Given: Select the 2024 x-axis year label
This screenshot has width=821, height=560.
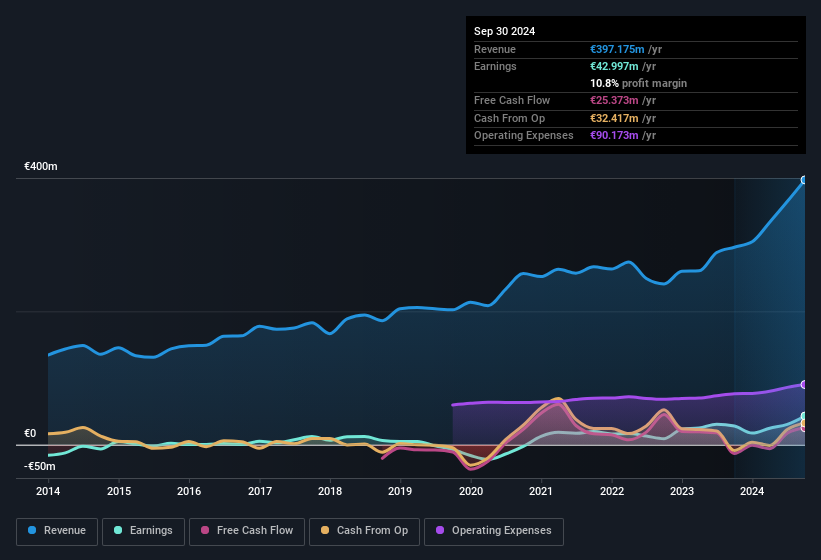Looking at the screenshot, I should coord(752,491).
